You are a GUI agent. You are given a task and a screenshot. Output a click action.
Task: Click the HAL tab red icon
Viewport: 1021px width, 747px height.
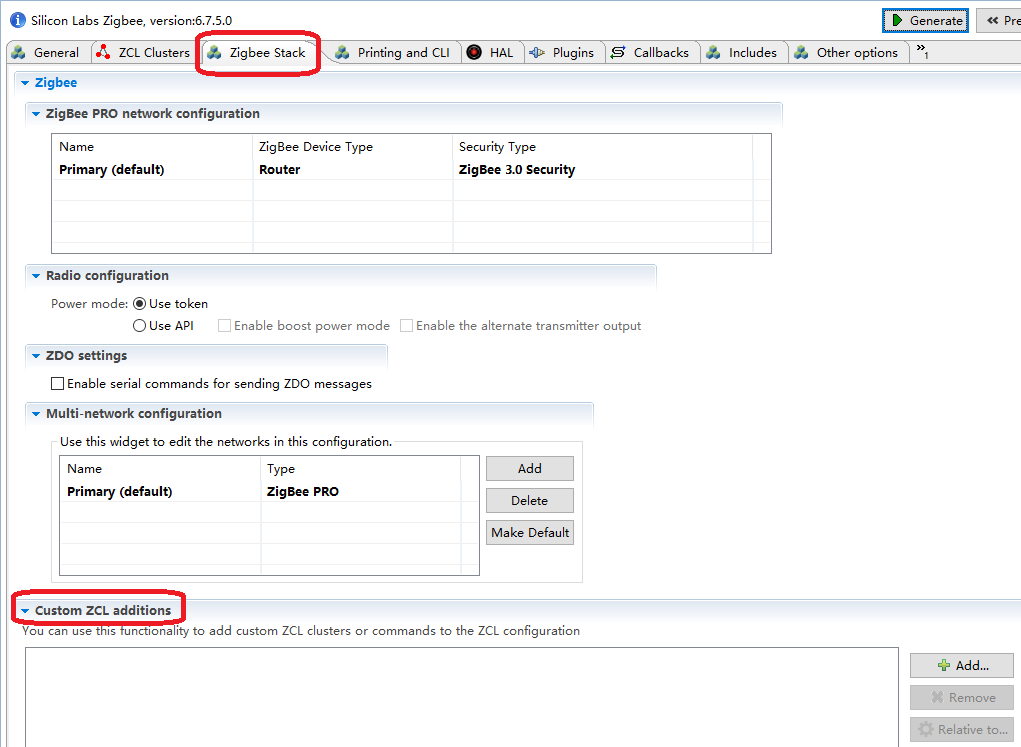(x=474, y=52)
